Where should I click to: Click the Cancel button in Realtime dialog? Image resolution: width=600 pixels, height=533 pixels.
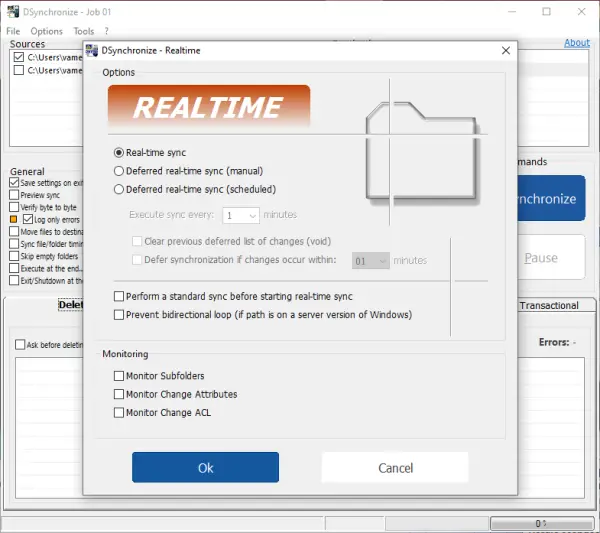tap(395, 468)
